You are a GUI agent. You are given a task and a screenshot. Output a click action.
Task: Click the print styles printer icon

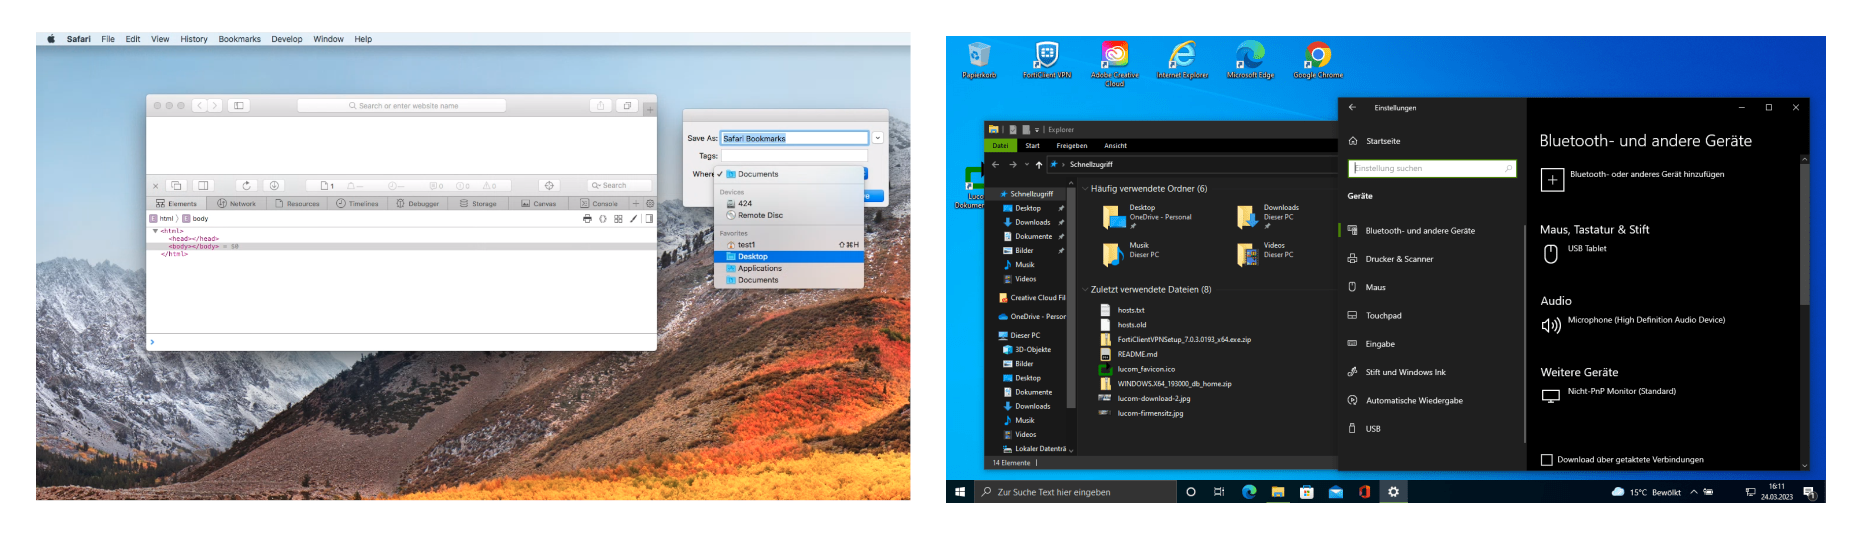point(587,218)
